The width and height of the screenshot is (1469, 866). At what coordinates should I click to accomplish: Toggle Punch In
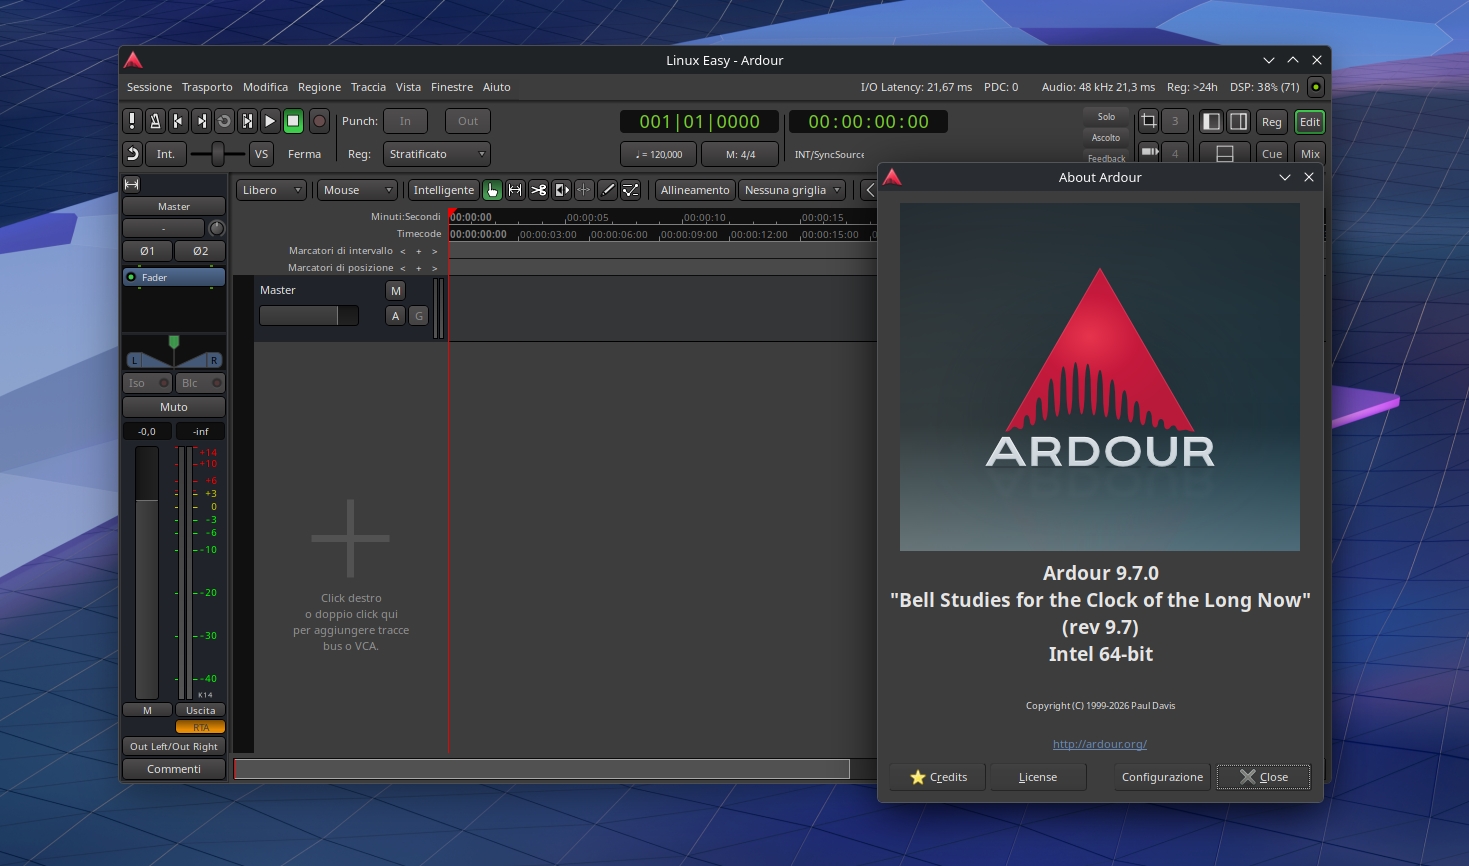pos(405,121)
